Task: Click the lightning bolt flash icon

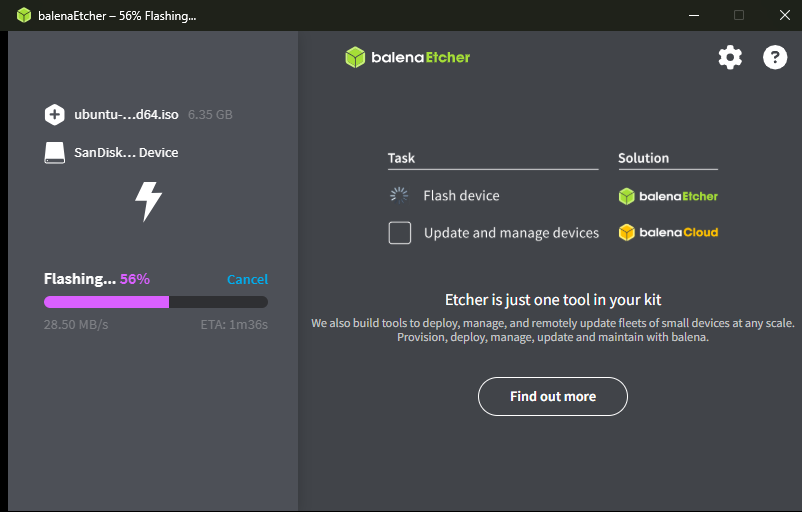Action: pyautogui.click(x=148, y=201)
